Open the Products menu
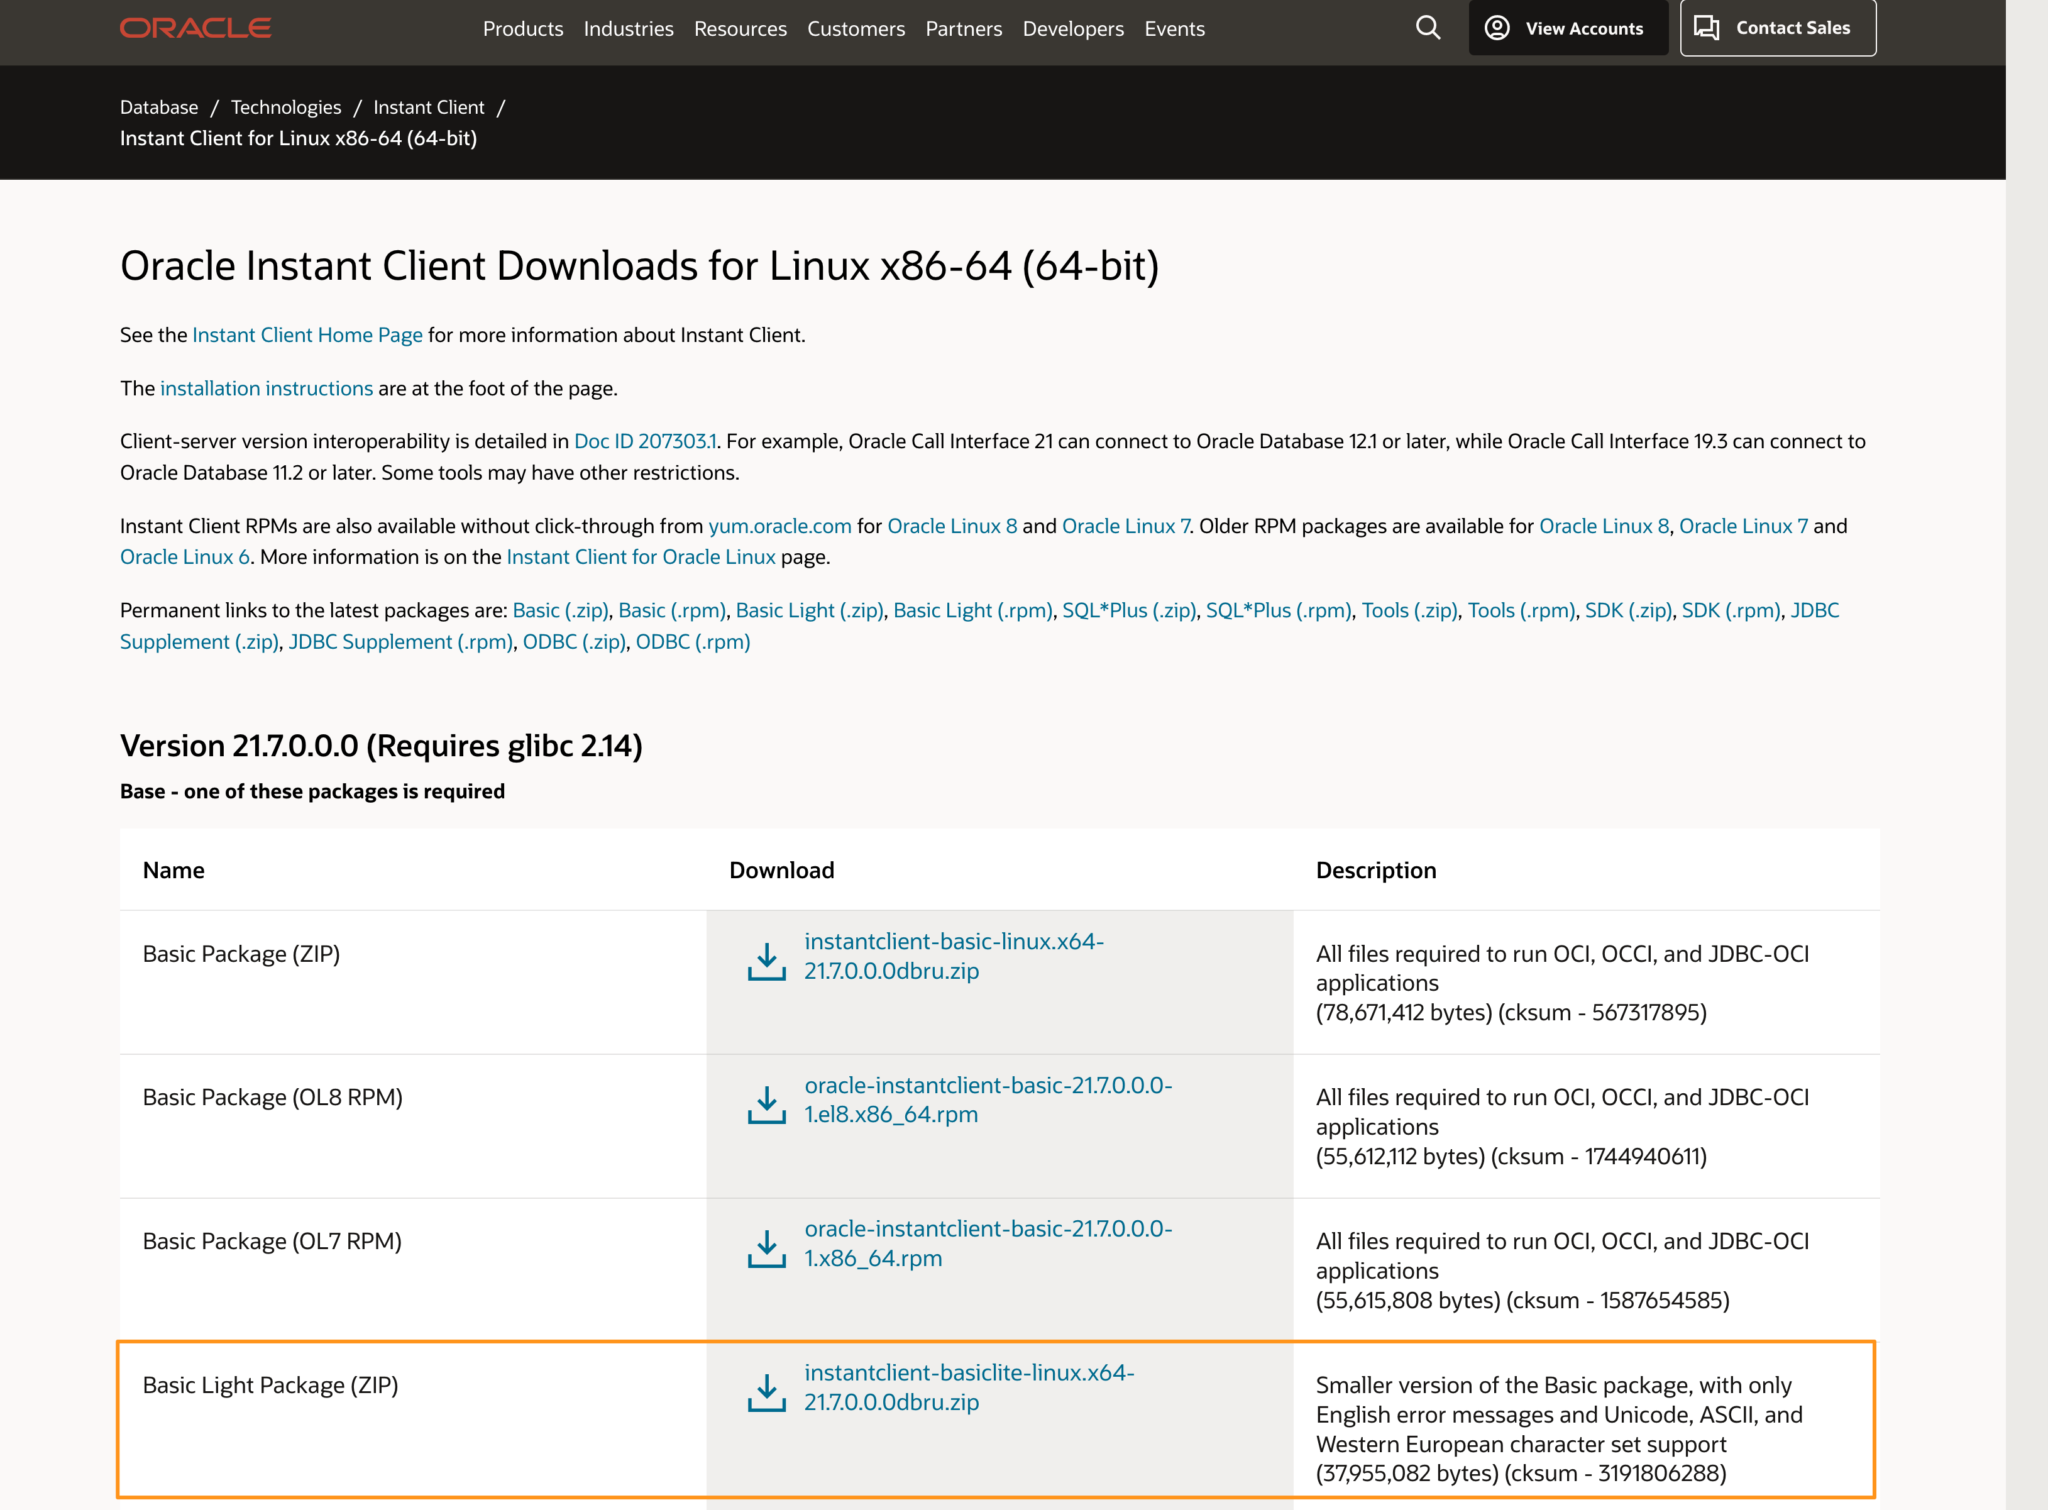This screenshot has width=2048, height=1510. point(523,29)
